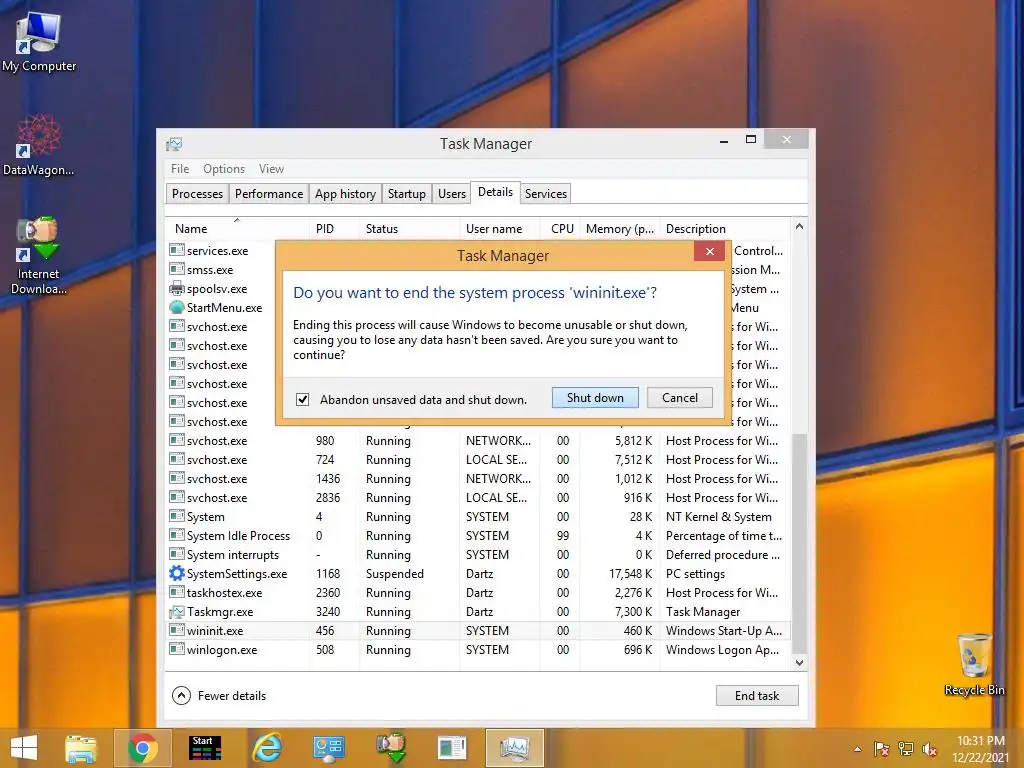Switch to the Processes tab
The width and height of the screenshot is (1024, 768).
click(197, 194)
